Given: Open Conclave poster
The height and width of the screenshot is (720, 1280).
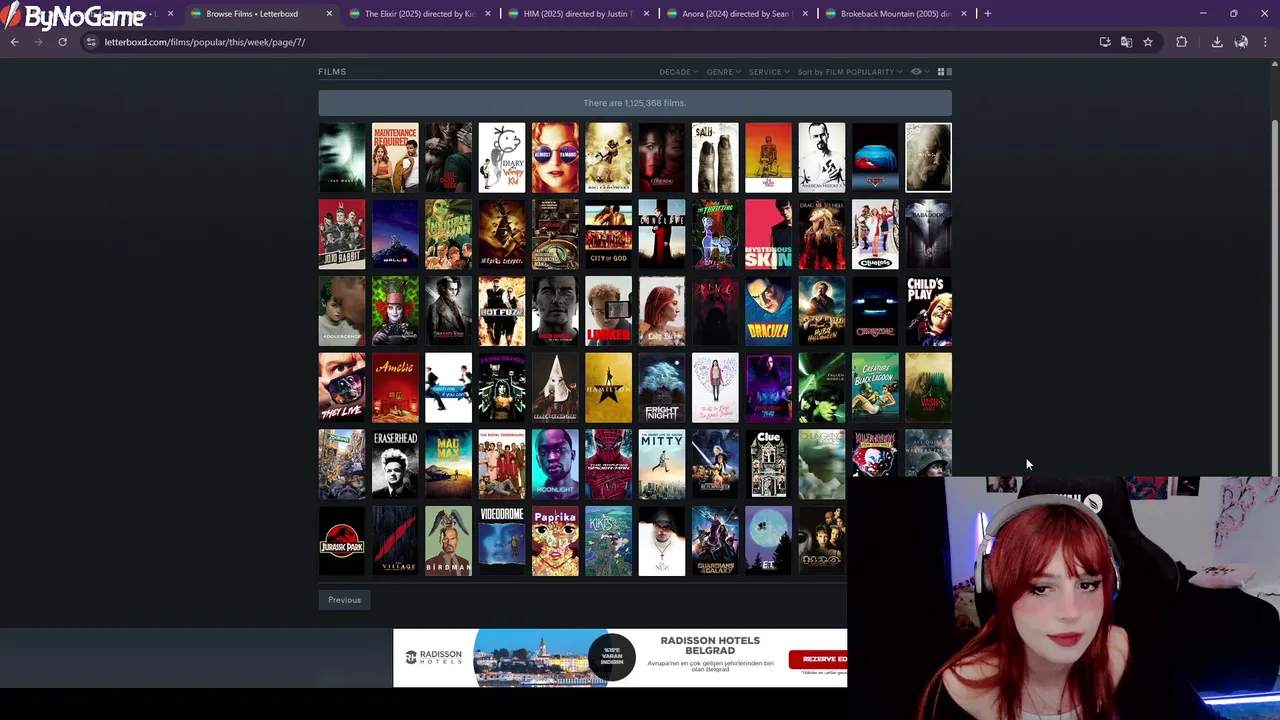Looking at the screenshot, I should [x=662, y=234].
